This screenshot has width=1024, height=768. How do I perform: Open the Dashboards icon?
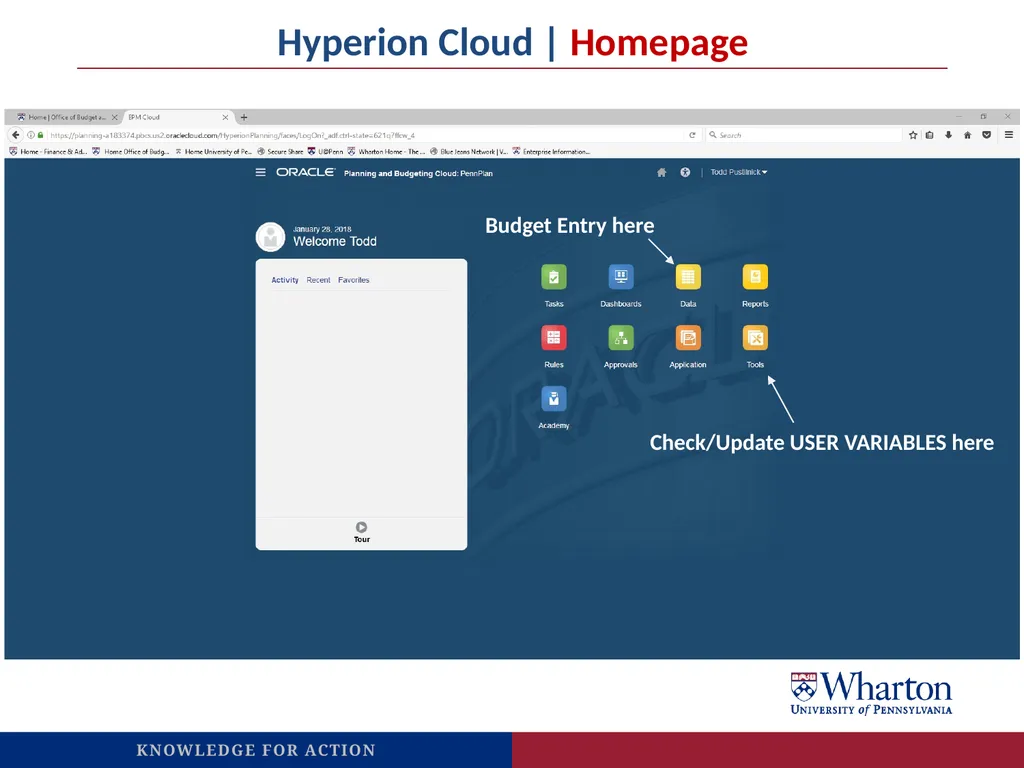pyautogui.click(x=620, y=277)
